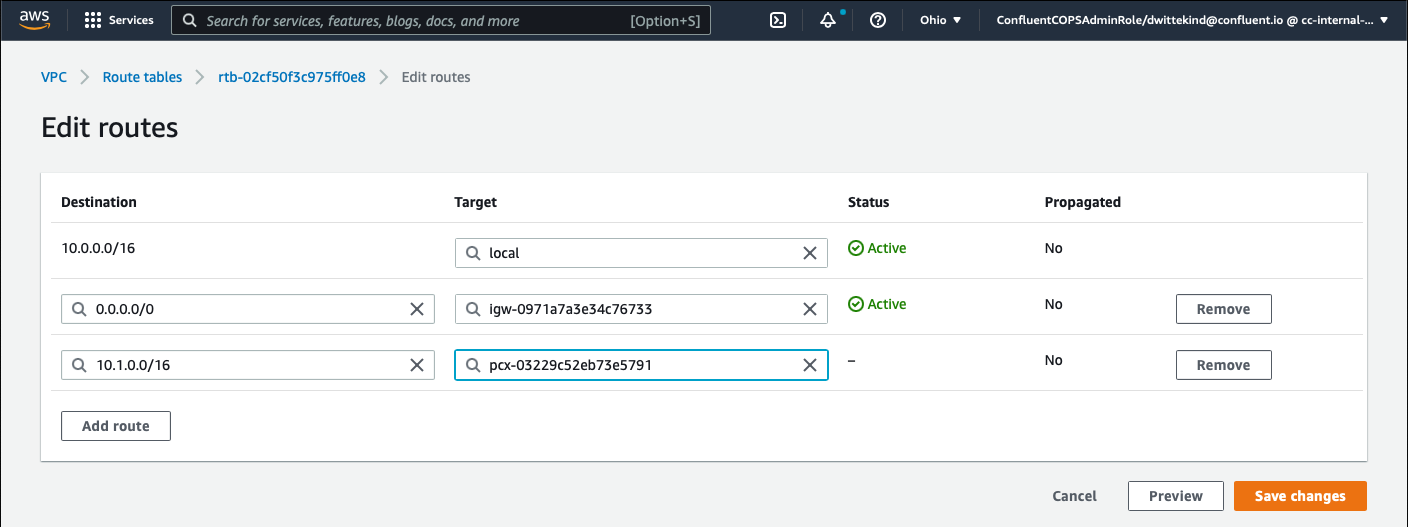1408x527 pixels.
Task: Open the notifications bell
Action: [828, 20]
